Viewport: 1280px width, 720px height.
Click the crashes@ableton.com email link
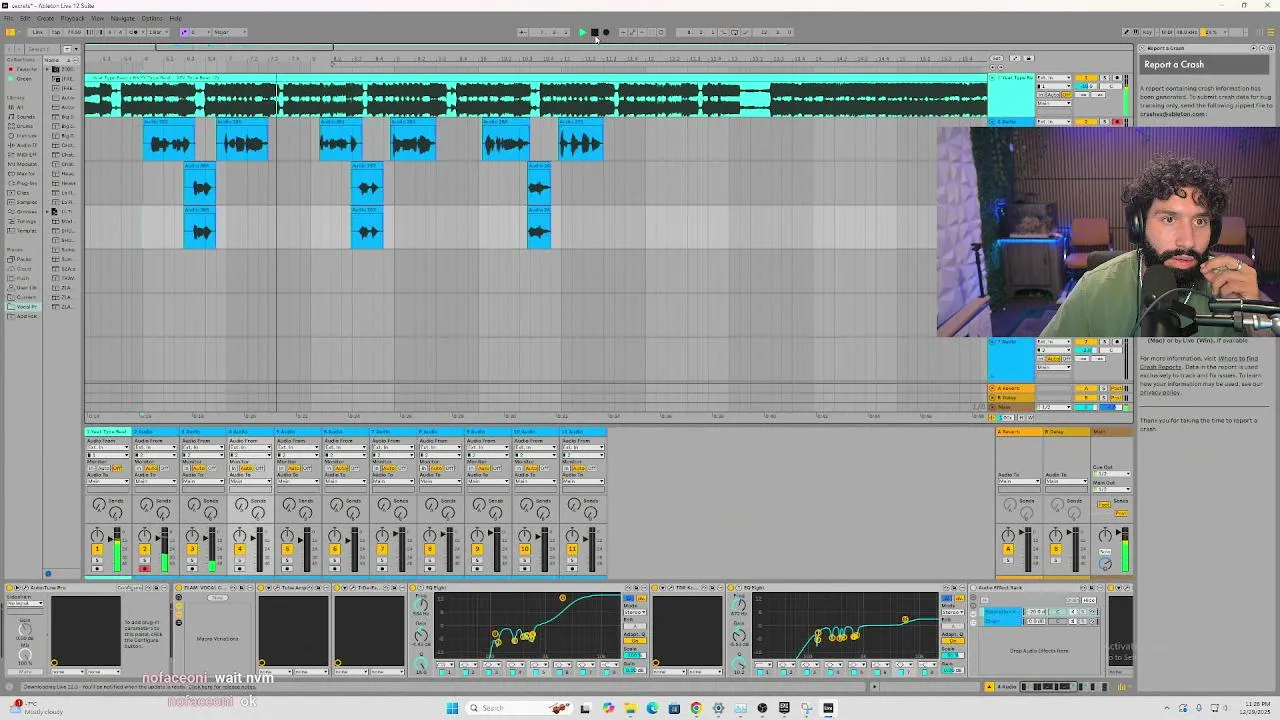(1172, 114)
